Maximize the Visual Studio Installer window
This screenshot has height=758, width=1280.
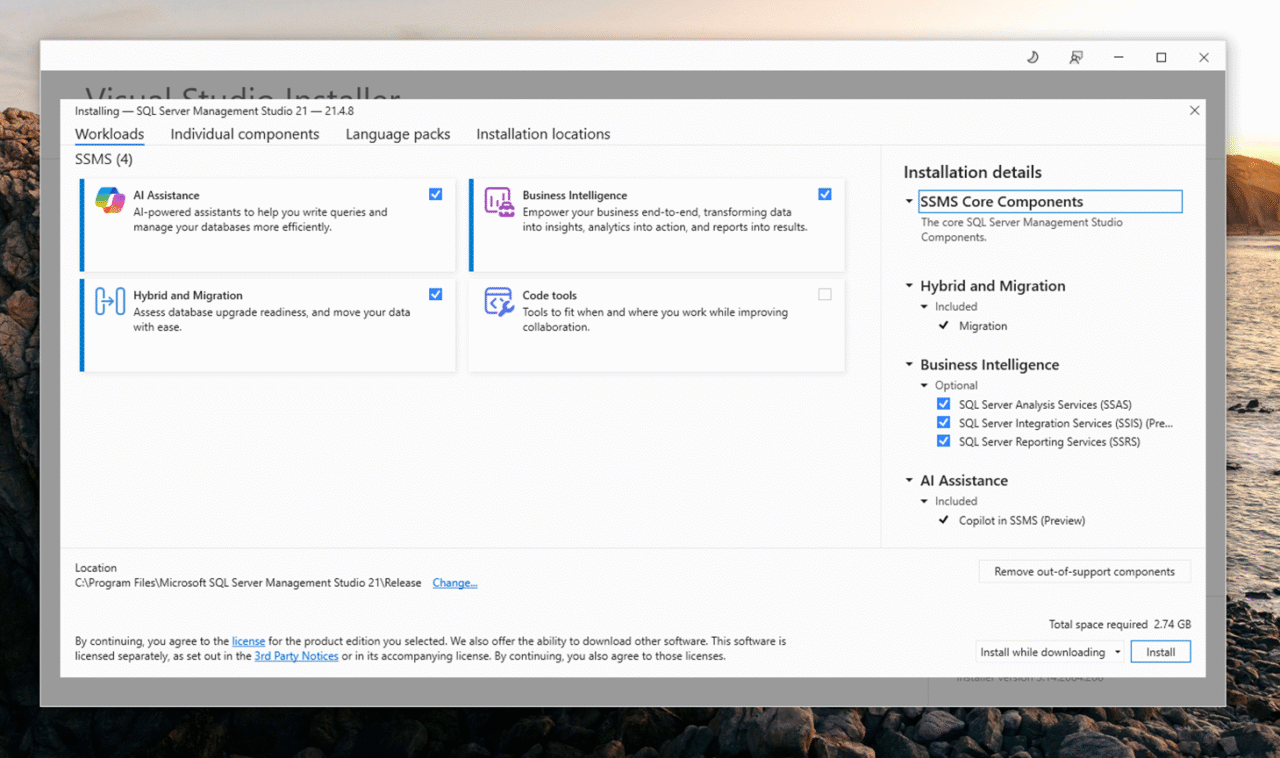(x=1161, y=57)
